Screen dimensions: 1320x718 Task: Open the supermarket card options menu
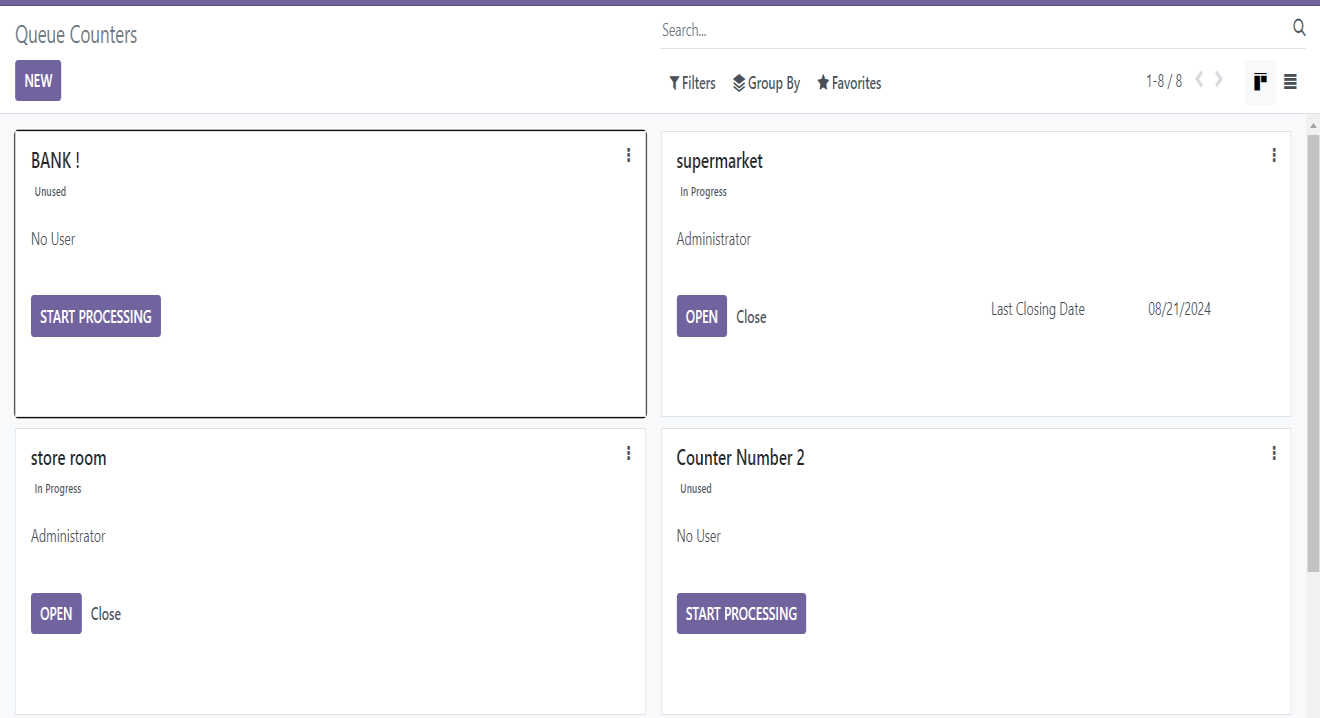pos(1273,155)
